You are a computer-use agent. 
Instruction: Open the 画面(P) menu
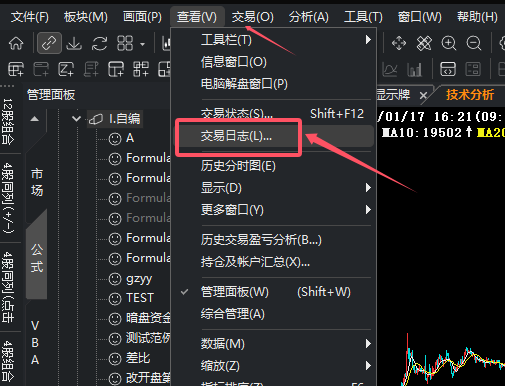[142, 17]
